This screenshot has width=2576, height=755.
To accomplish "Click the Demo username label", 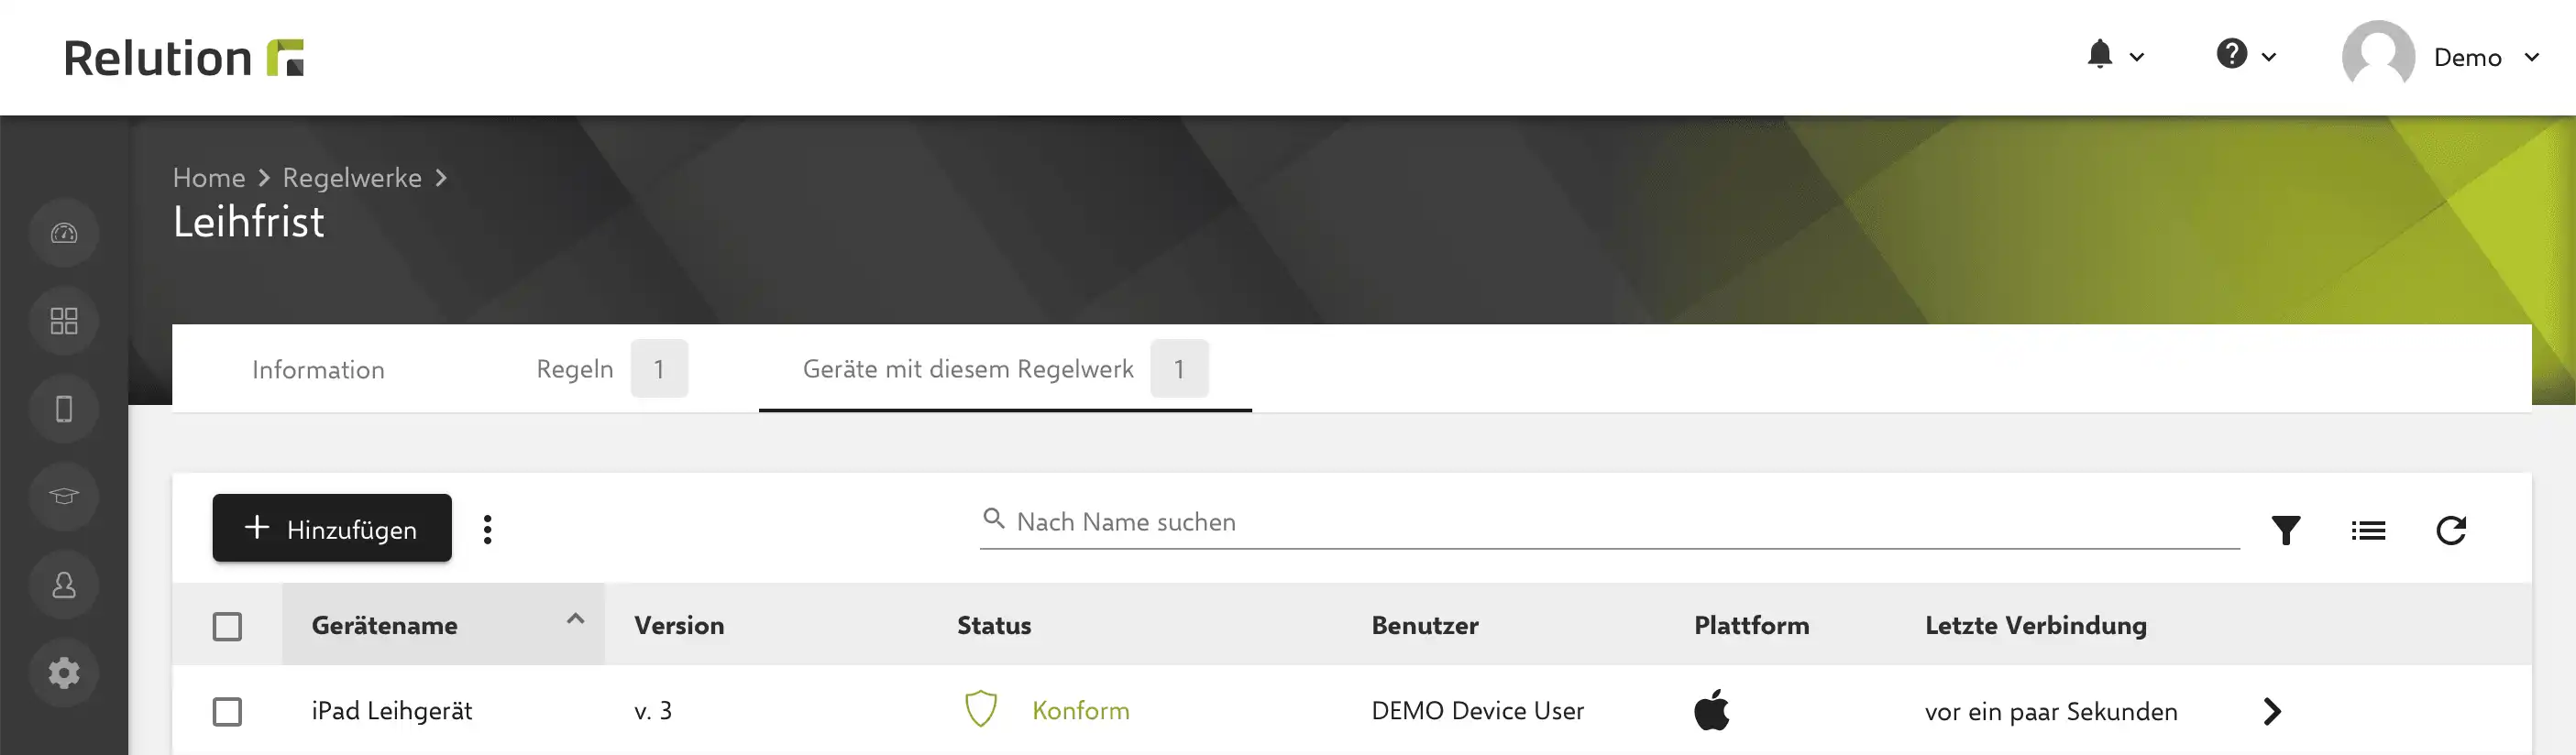I will click(2467, 57).
